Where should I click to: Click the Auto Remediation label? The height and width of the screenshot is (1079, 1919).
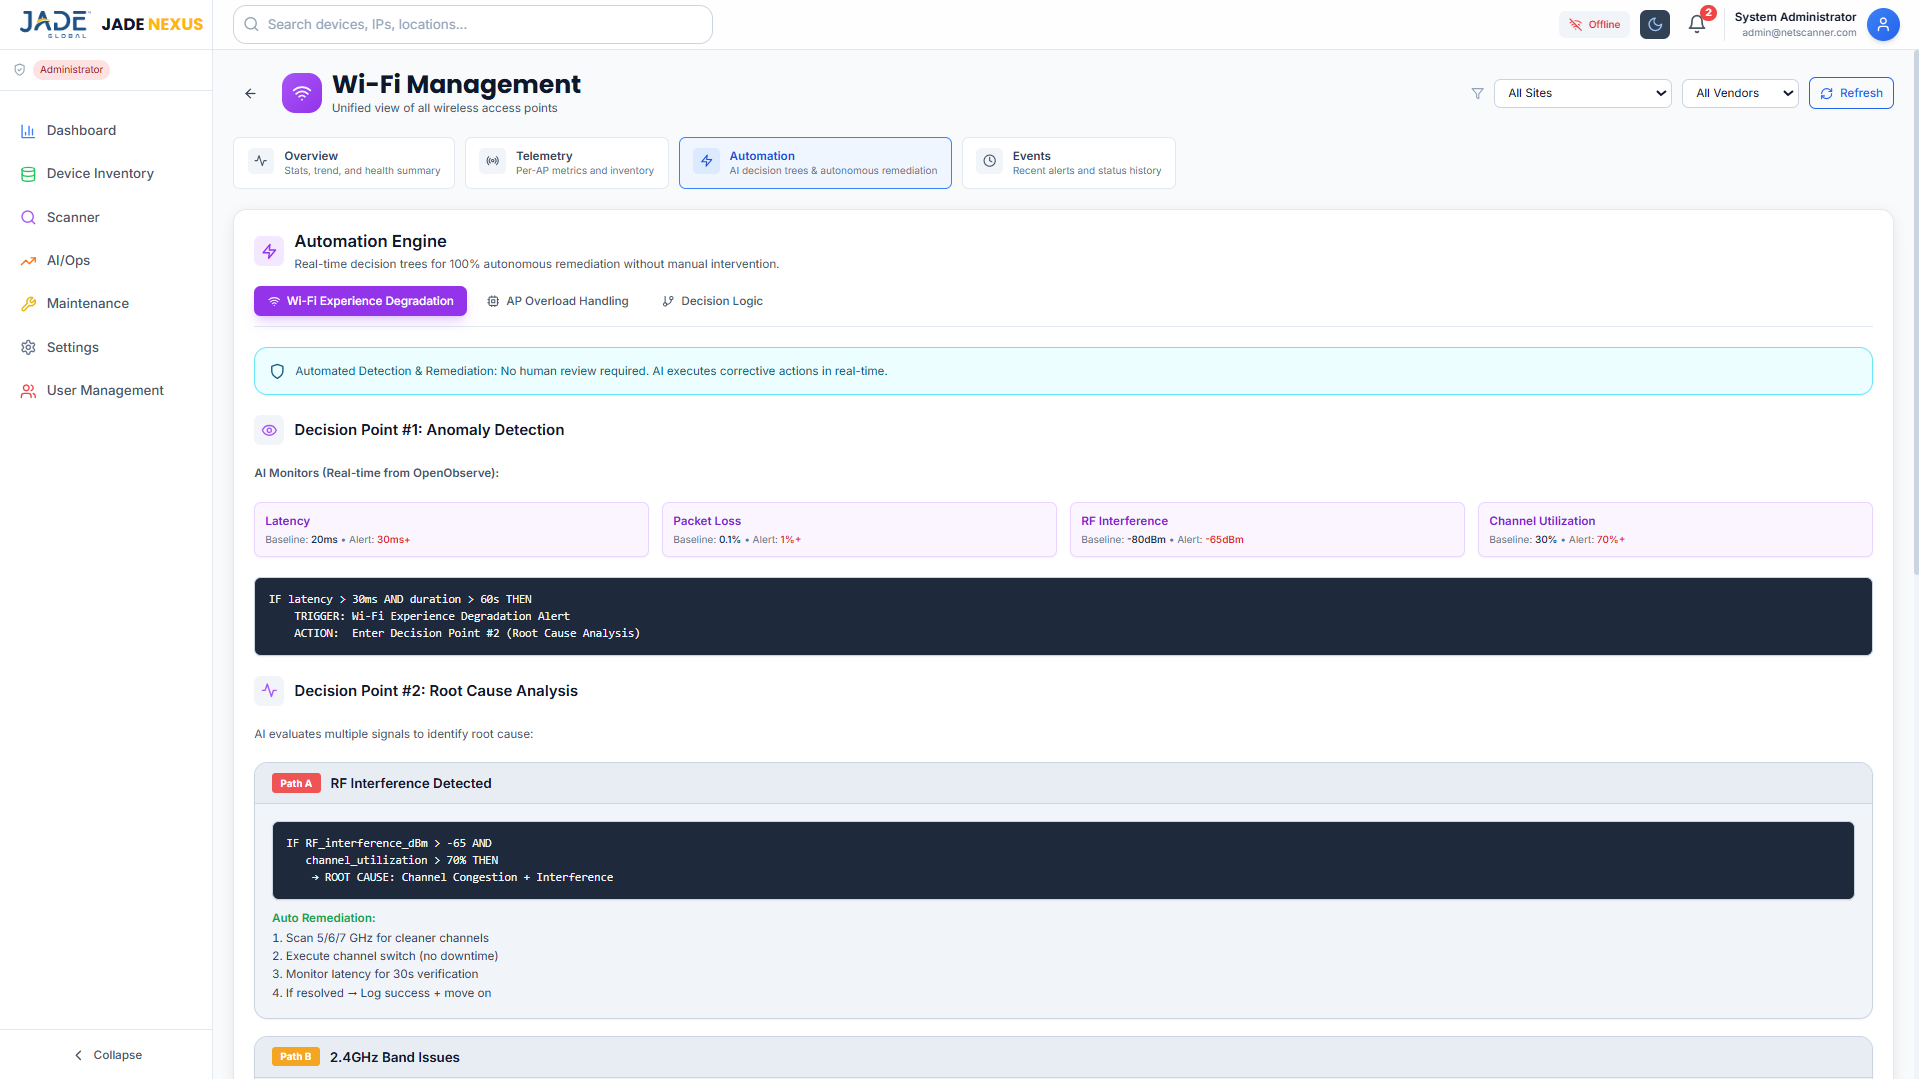[324, 918]
